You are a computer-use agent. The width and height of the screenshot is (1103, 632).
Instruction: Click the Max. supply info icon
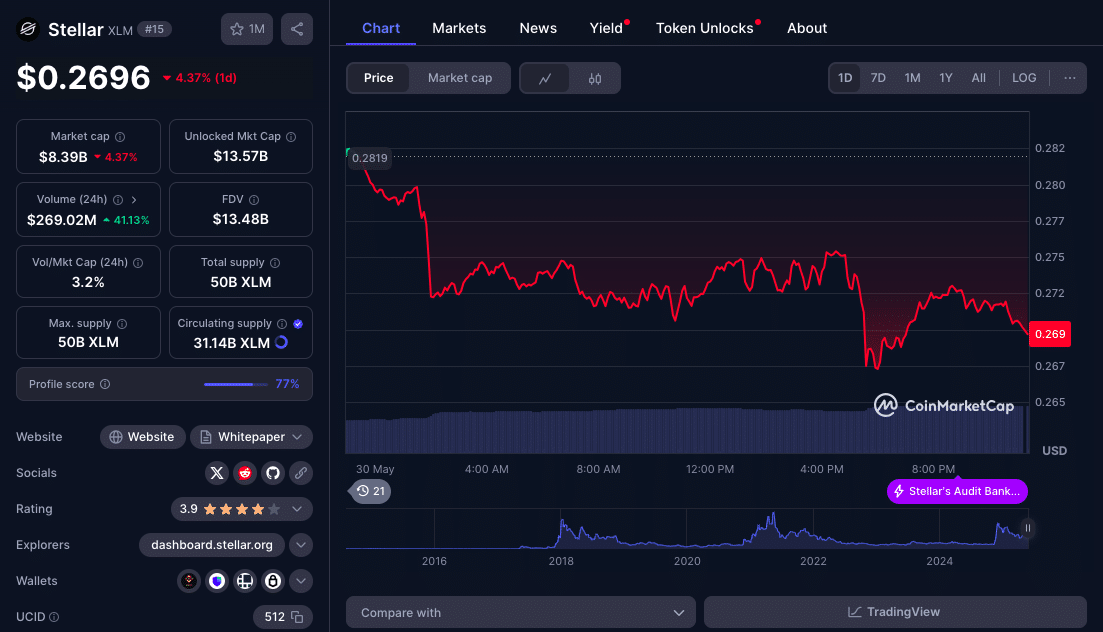click(122, 324)
